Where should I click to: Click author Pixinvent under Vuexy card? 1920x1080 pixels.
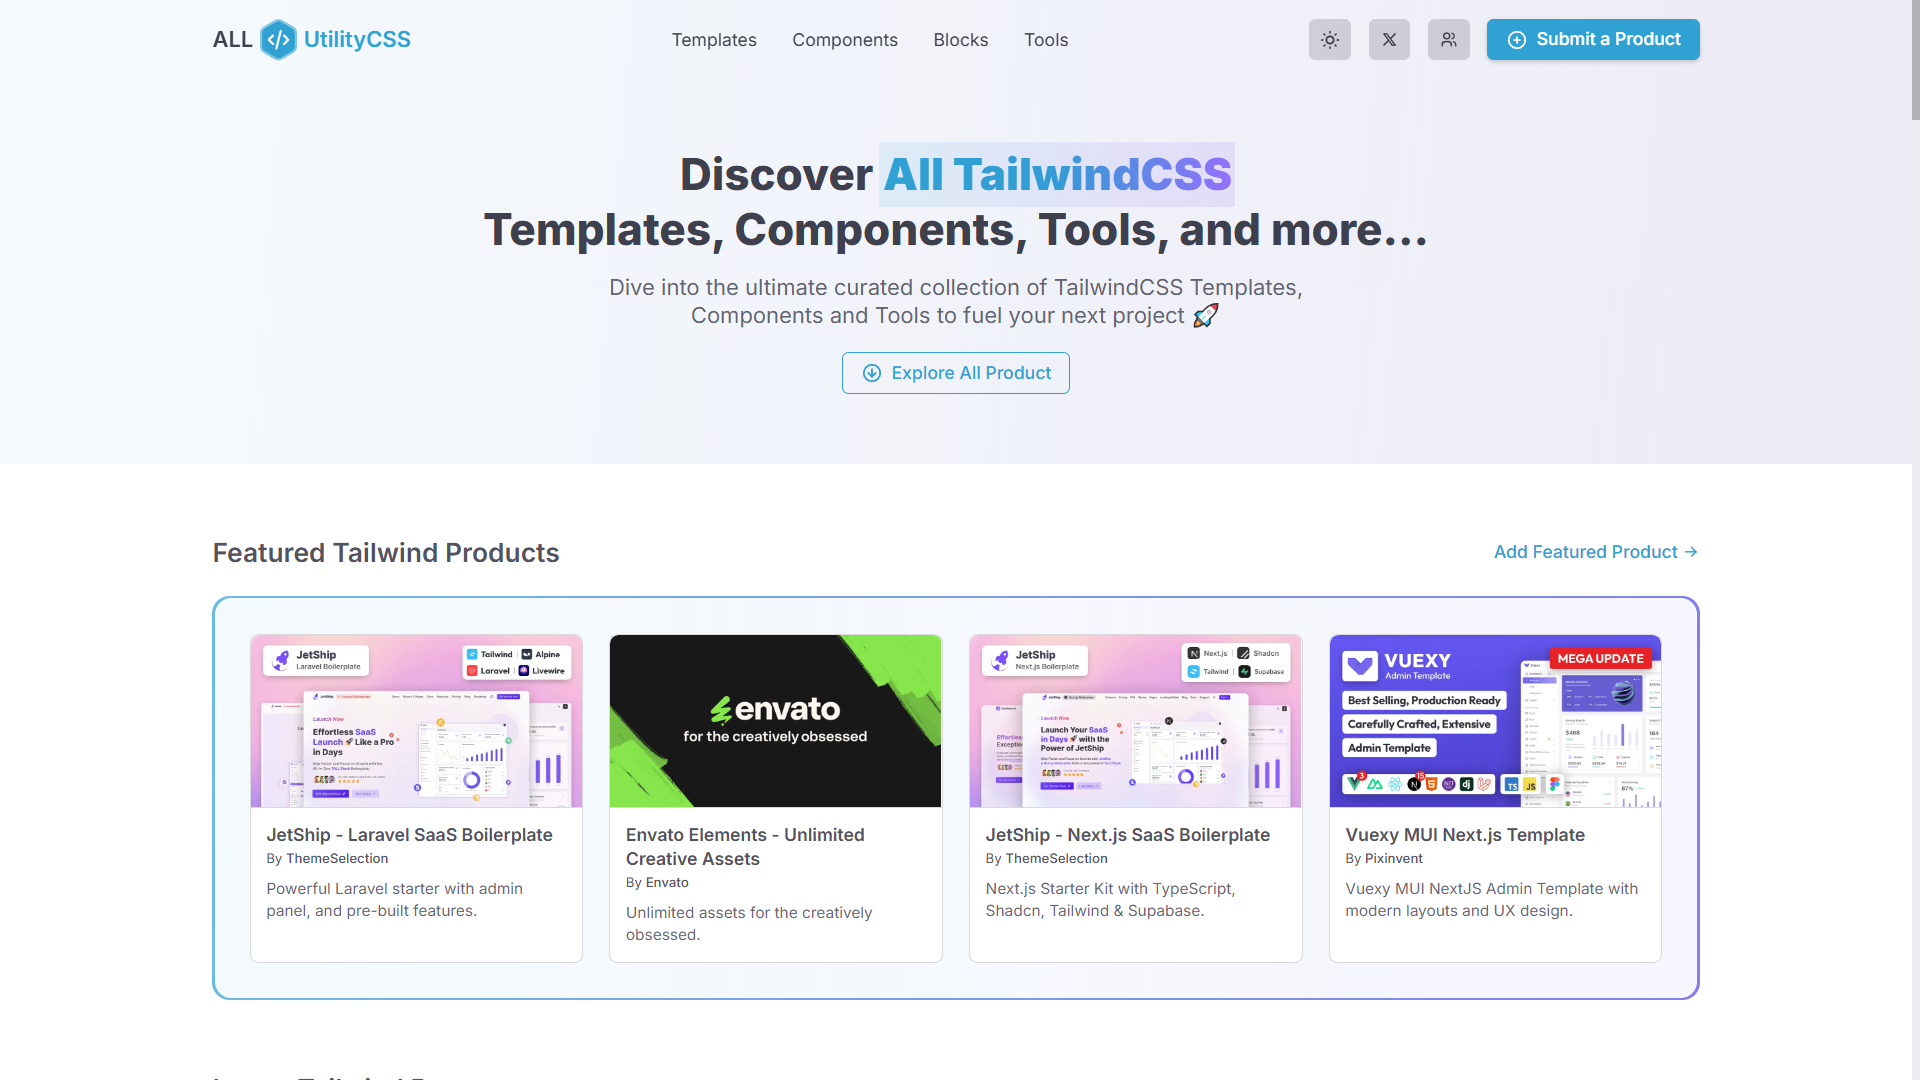click(x=1393, y=859)
